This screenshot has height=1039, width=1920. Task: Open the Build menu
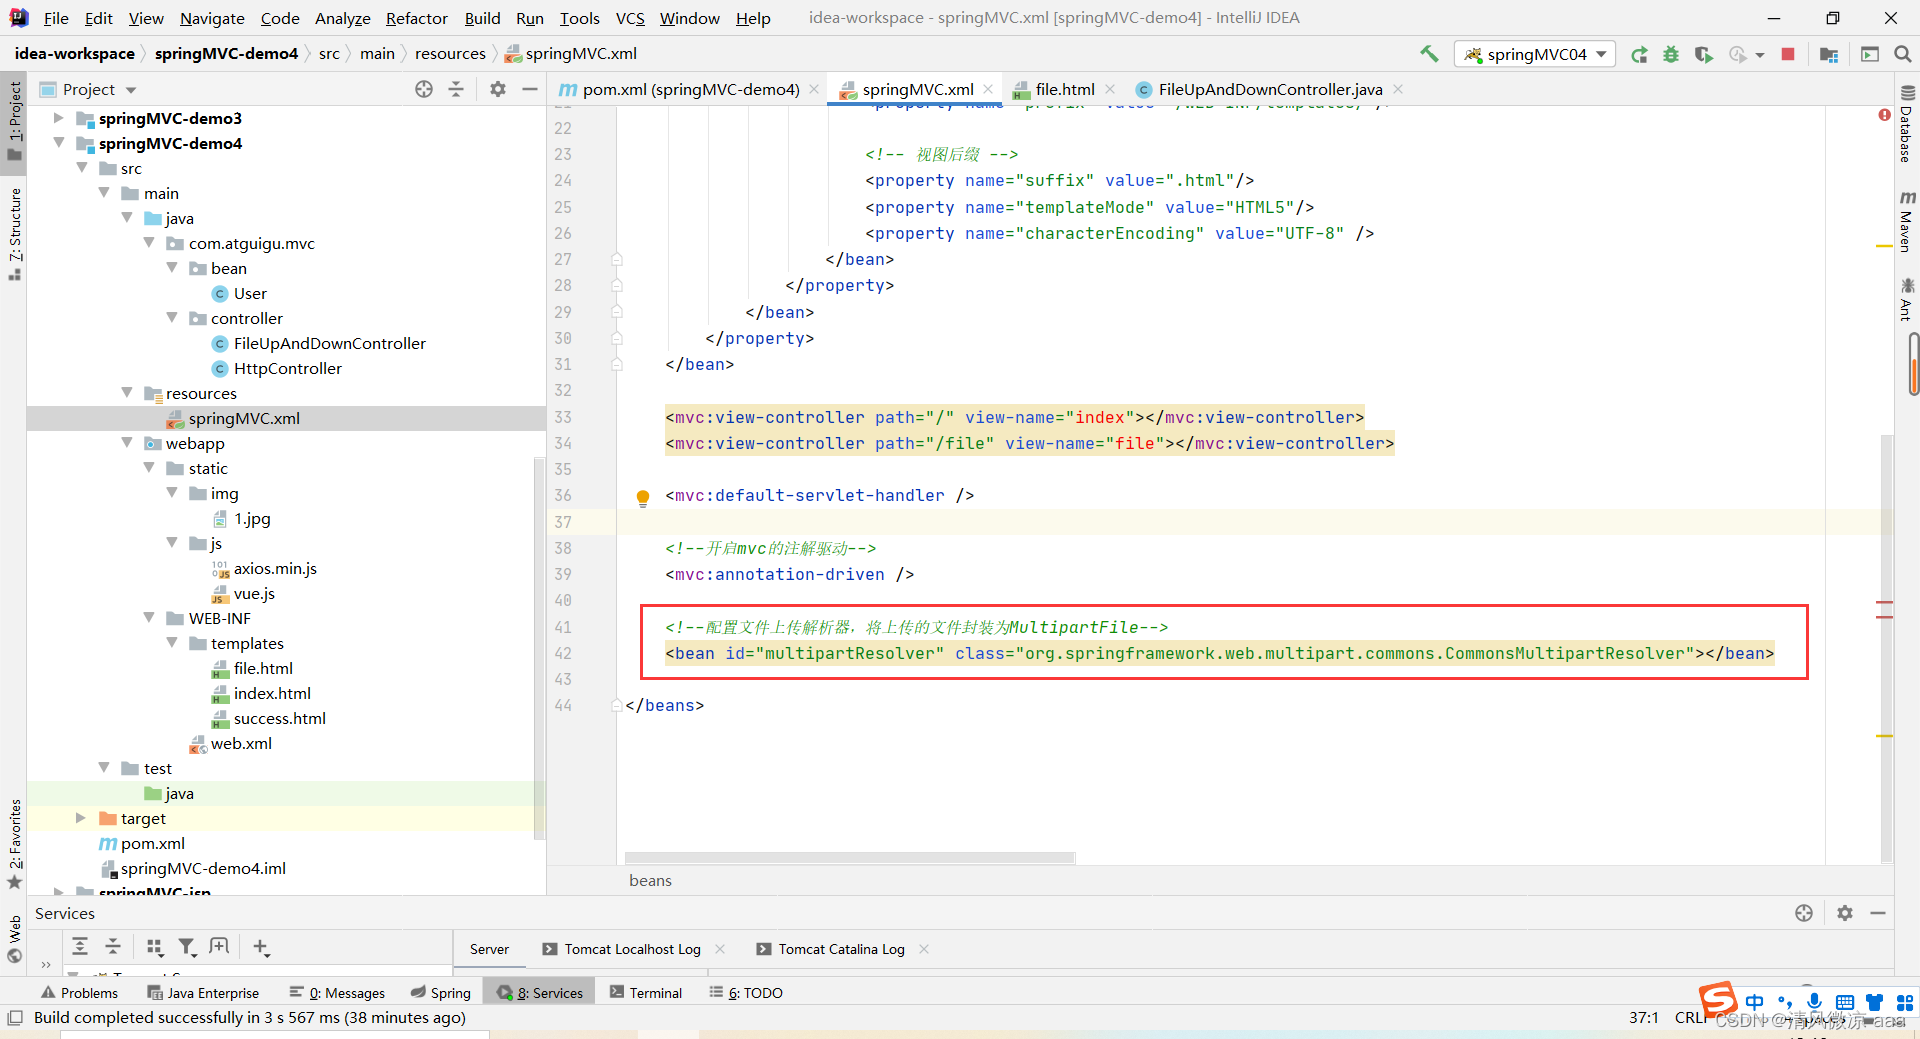[x=482, y=18]
